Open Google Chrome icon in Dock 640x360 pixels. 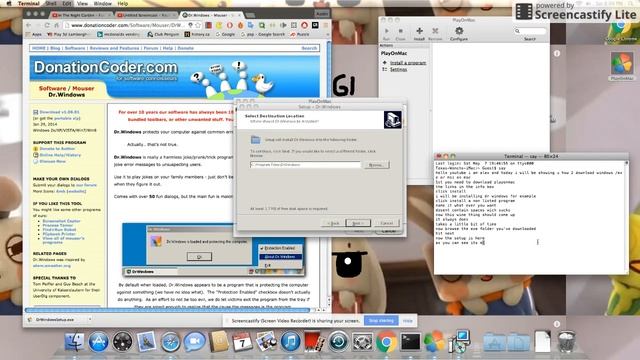point(386,342)
